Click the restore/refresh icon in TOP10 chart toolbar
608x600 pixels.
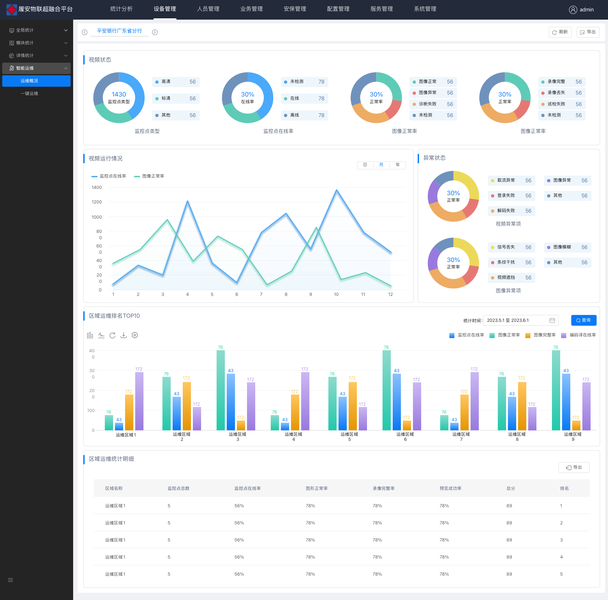click(x=112, y=335)
